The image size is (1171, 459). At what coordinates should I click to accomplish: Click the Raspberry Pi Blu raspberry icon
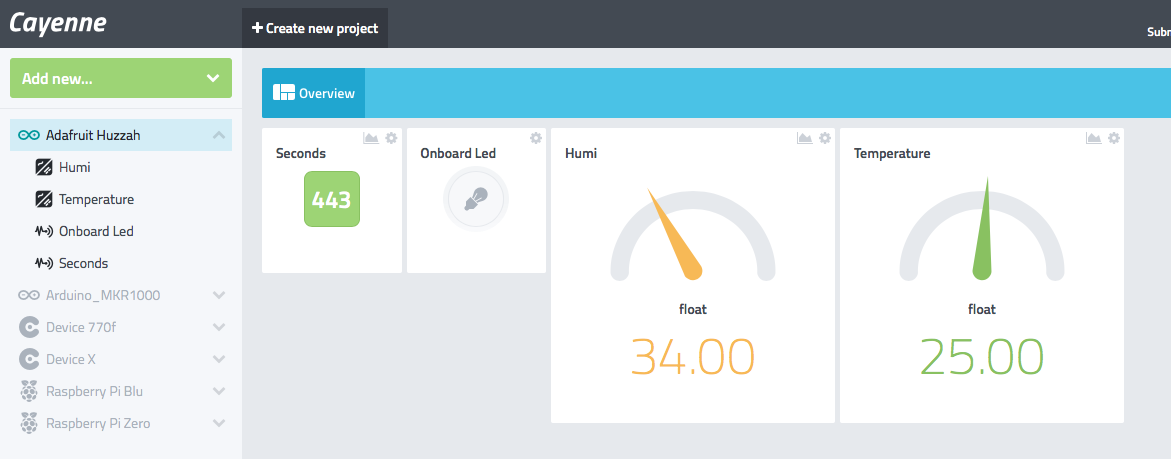click(29, 391)
